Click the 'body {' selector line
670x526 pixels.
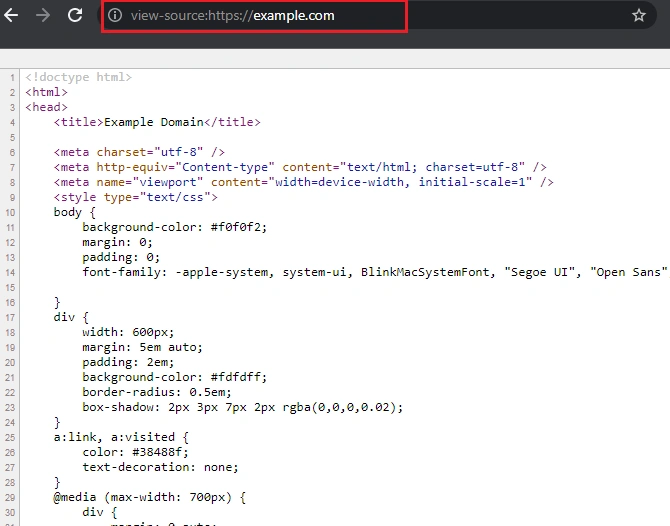pos(75,212)
